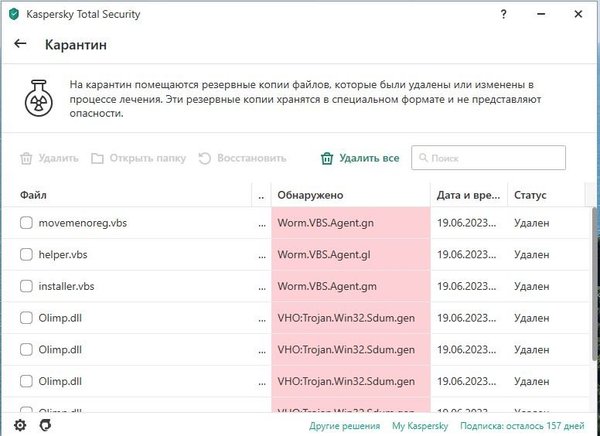Click the support headset icon in footer
The image size is (600, 436).
coord(46,425)
